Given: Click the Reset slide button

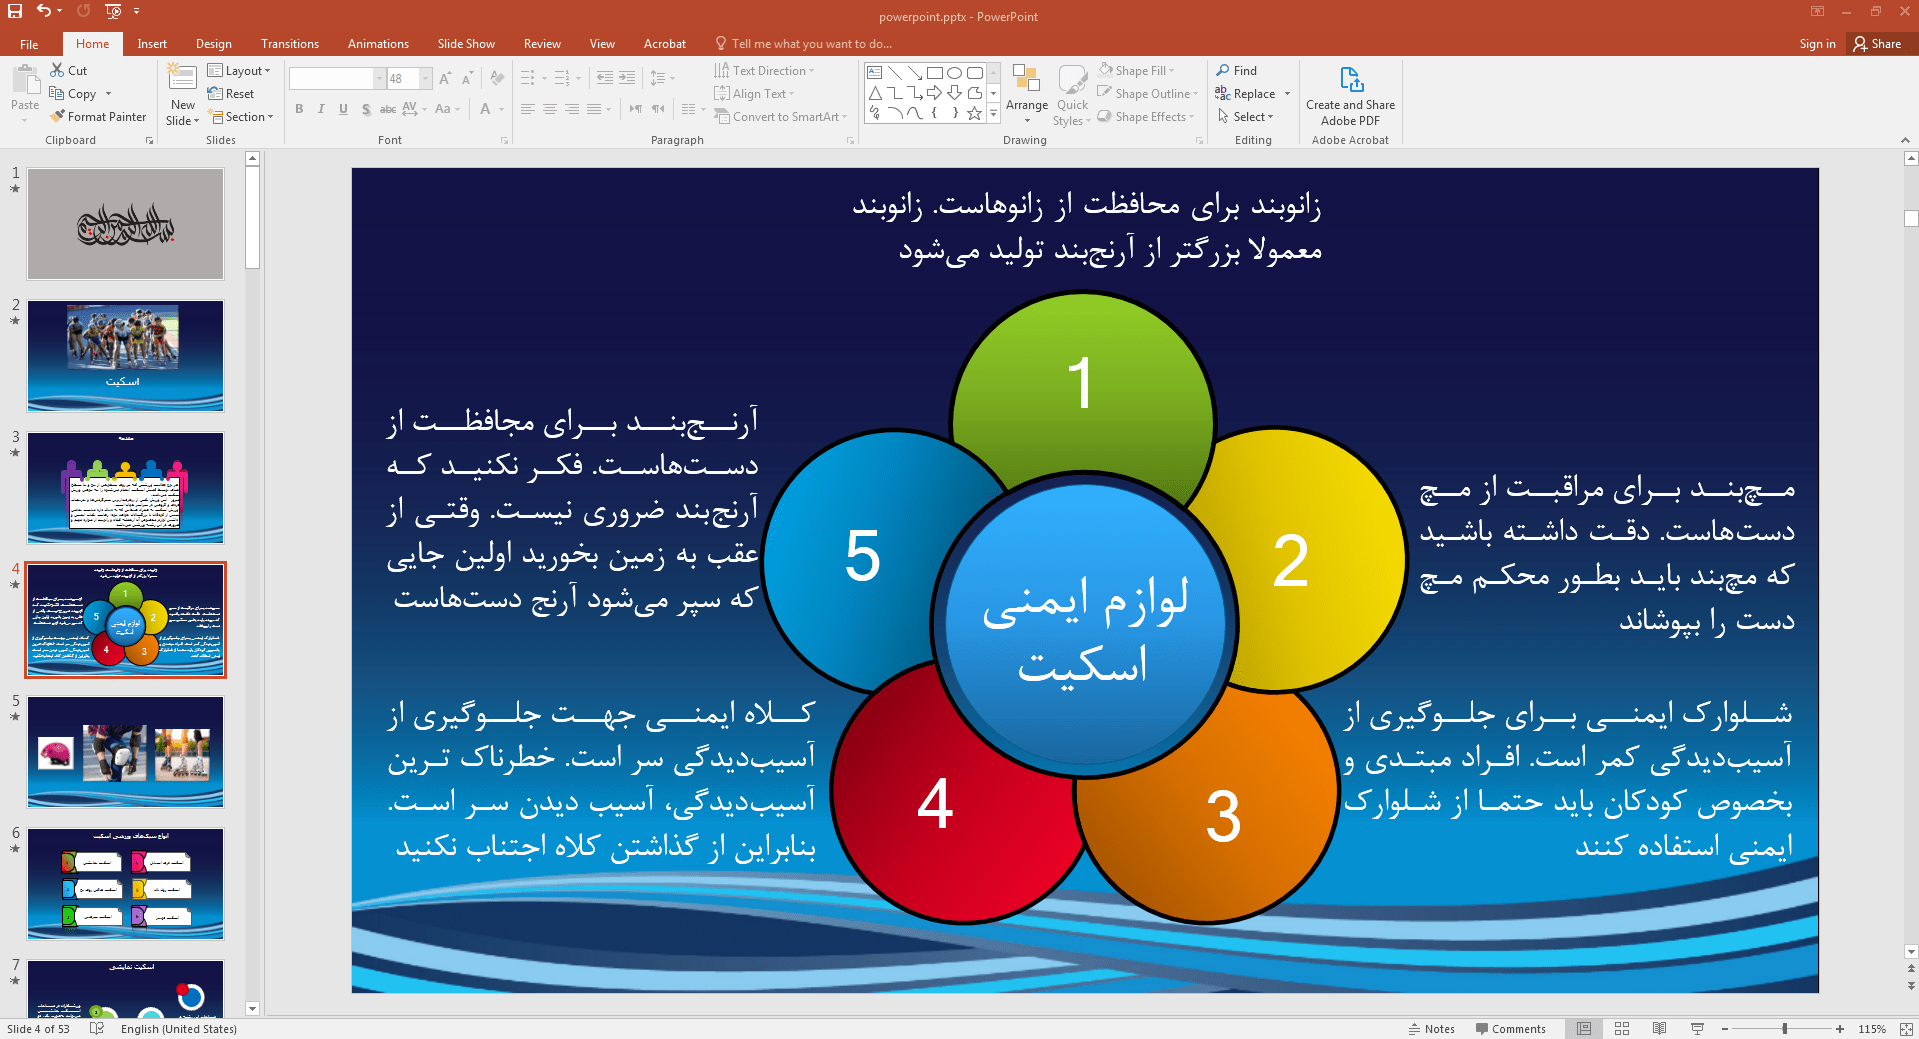Looking at the screenshot, I should 231,94.
